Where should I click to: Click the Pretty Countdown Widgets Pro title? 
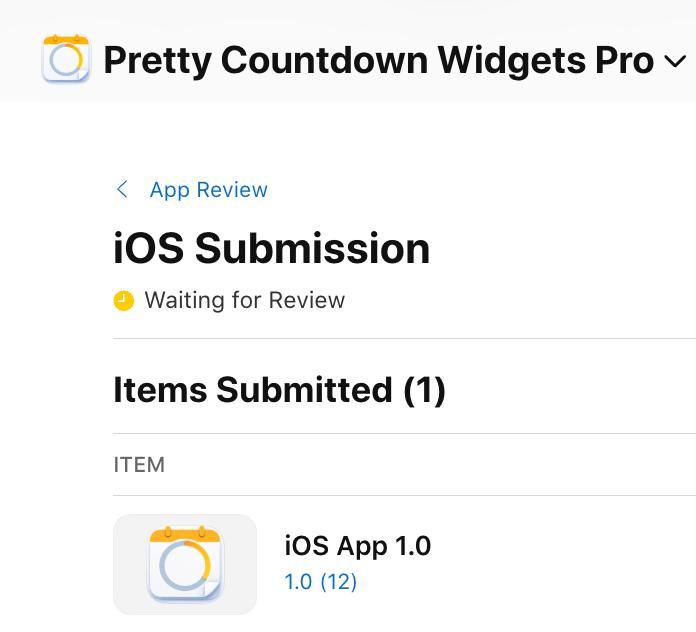click(378, 61)
